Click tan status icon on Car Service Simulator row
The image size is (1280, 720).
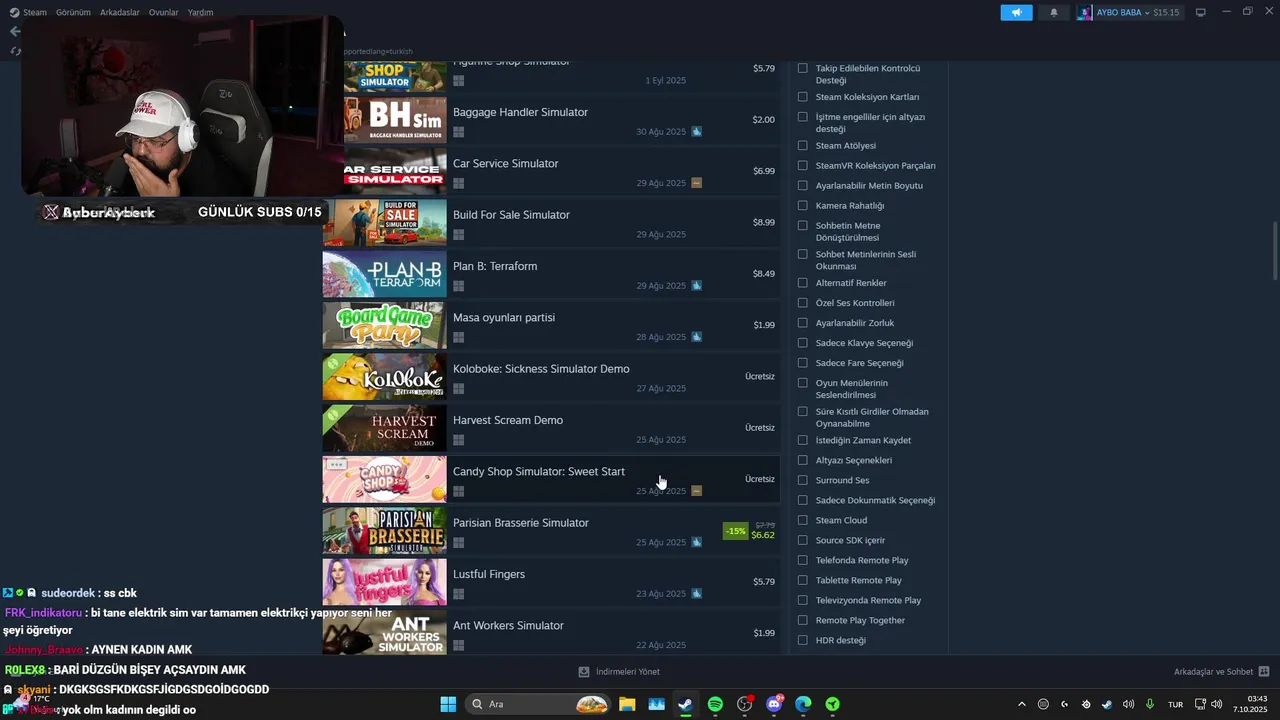(696, 183)
